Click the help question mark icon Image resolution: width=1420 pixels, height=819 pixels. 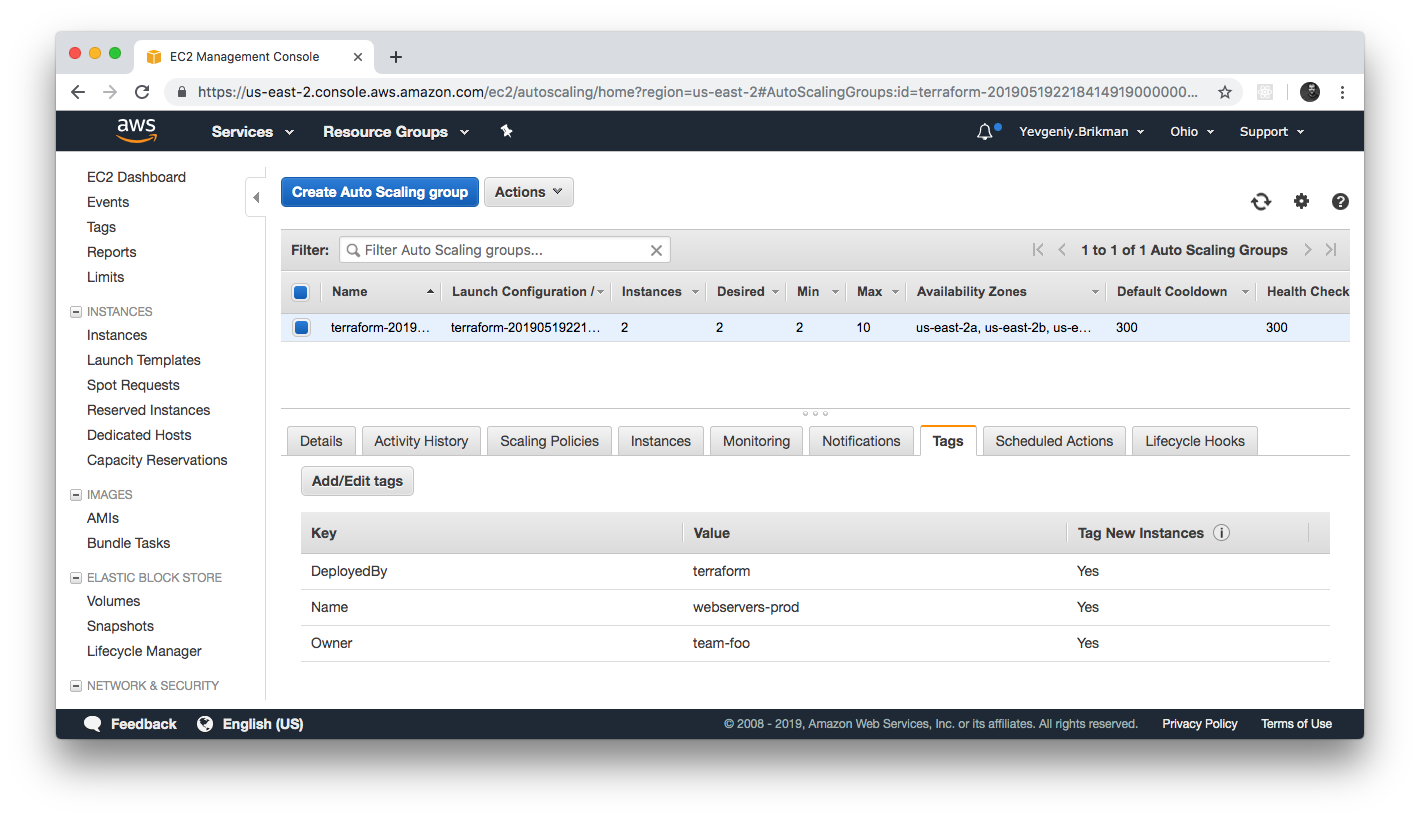1340,202
